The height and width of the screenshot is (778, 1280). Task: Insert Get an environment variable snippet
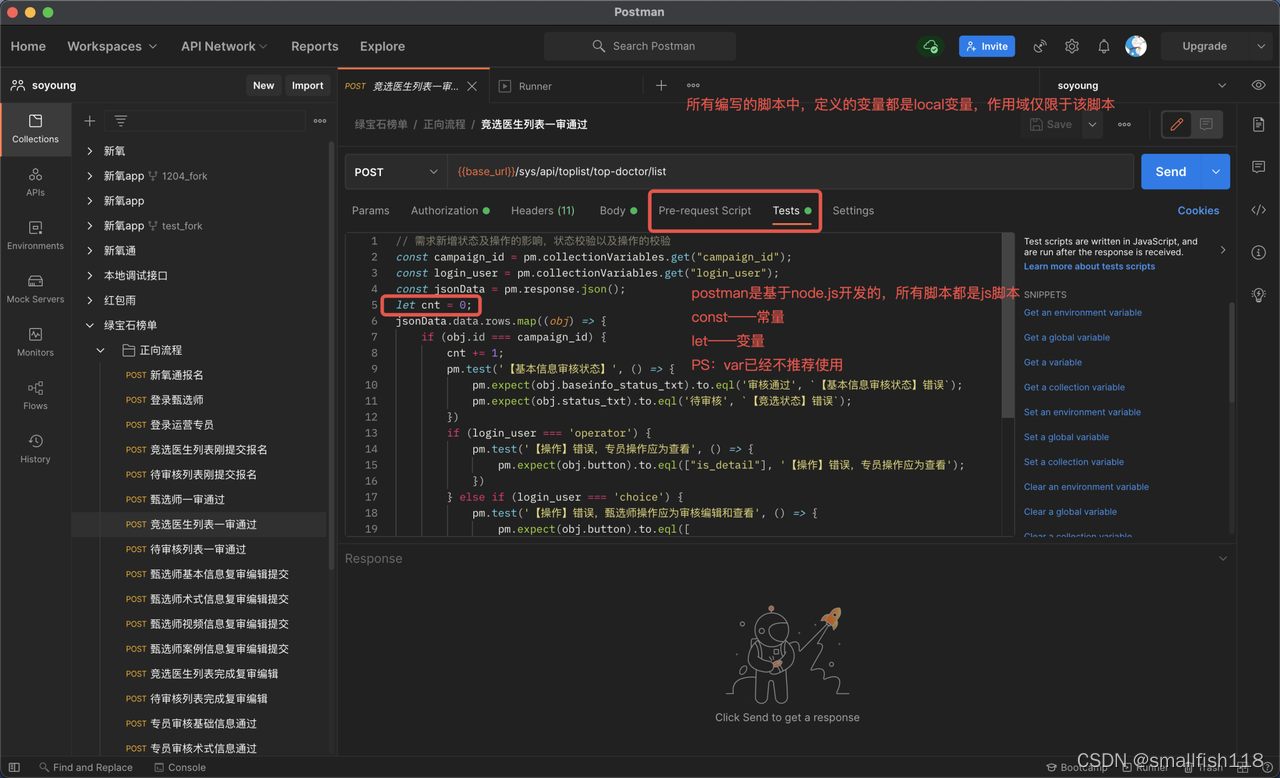pyautogui.click(x=1082, y=313)
